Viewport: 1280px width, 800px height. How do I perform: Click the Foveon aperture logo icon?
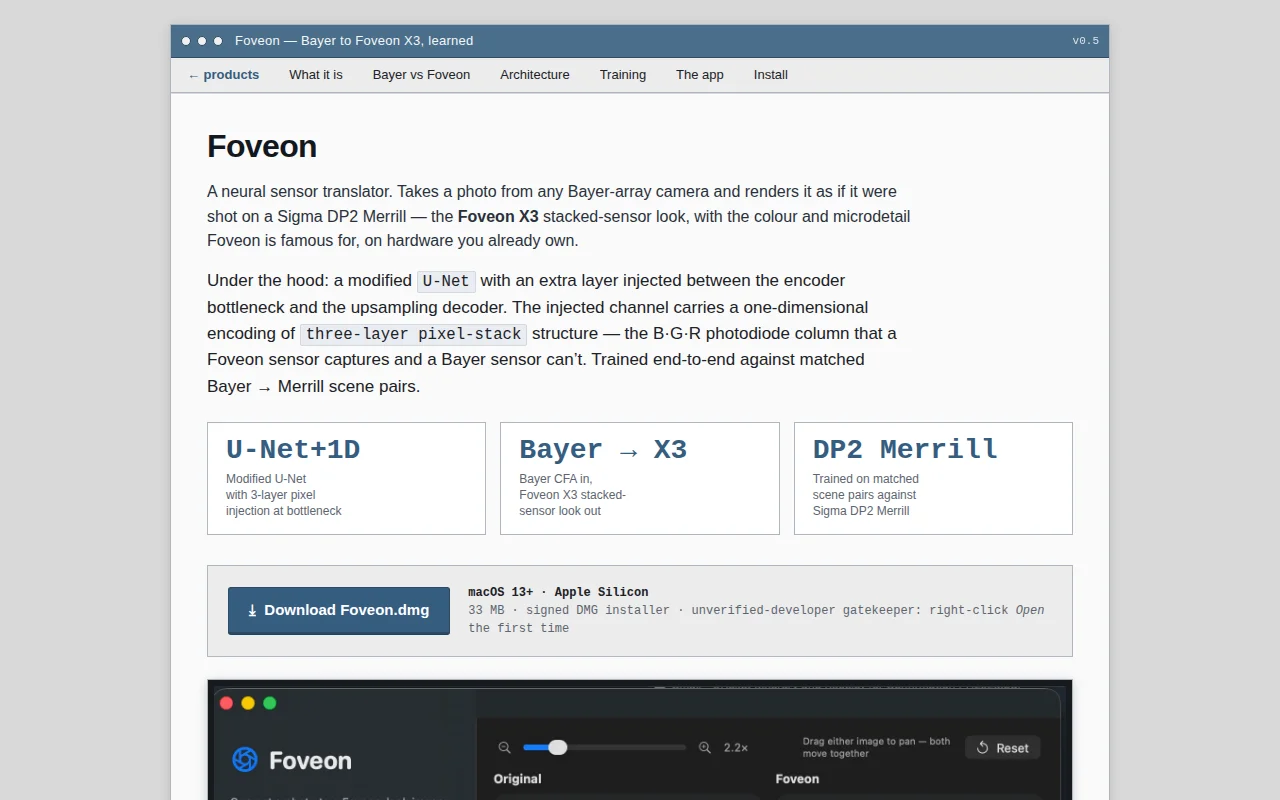(x=245, y=760)
